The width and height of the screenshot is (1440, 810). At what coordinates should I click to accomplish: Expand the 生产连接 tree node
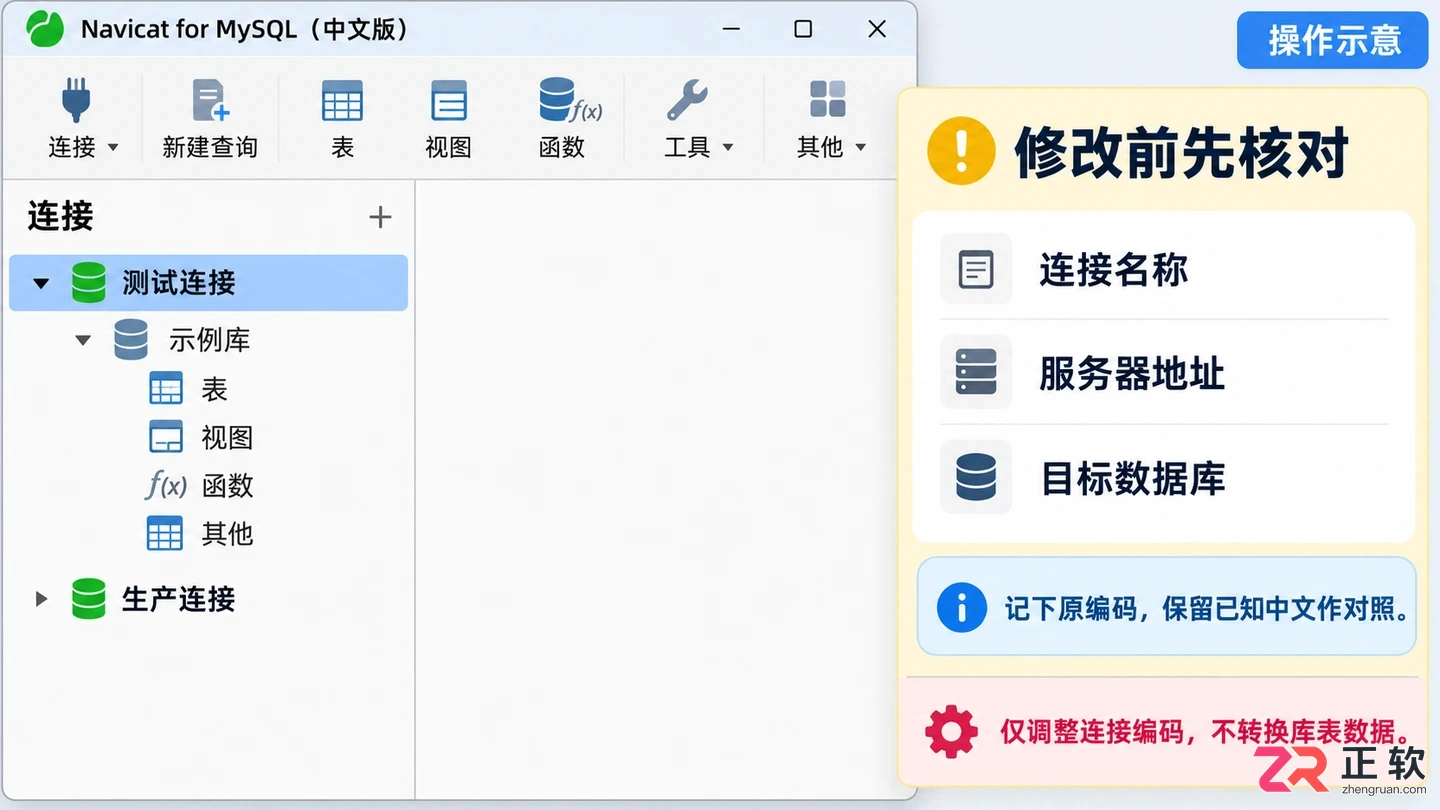pyautogui.click(x=41, y=599)
